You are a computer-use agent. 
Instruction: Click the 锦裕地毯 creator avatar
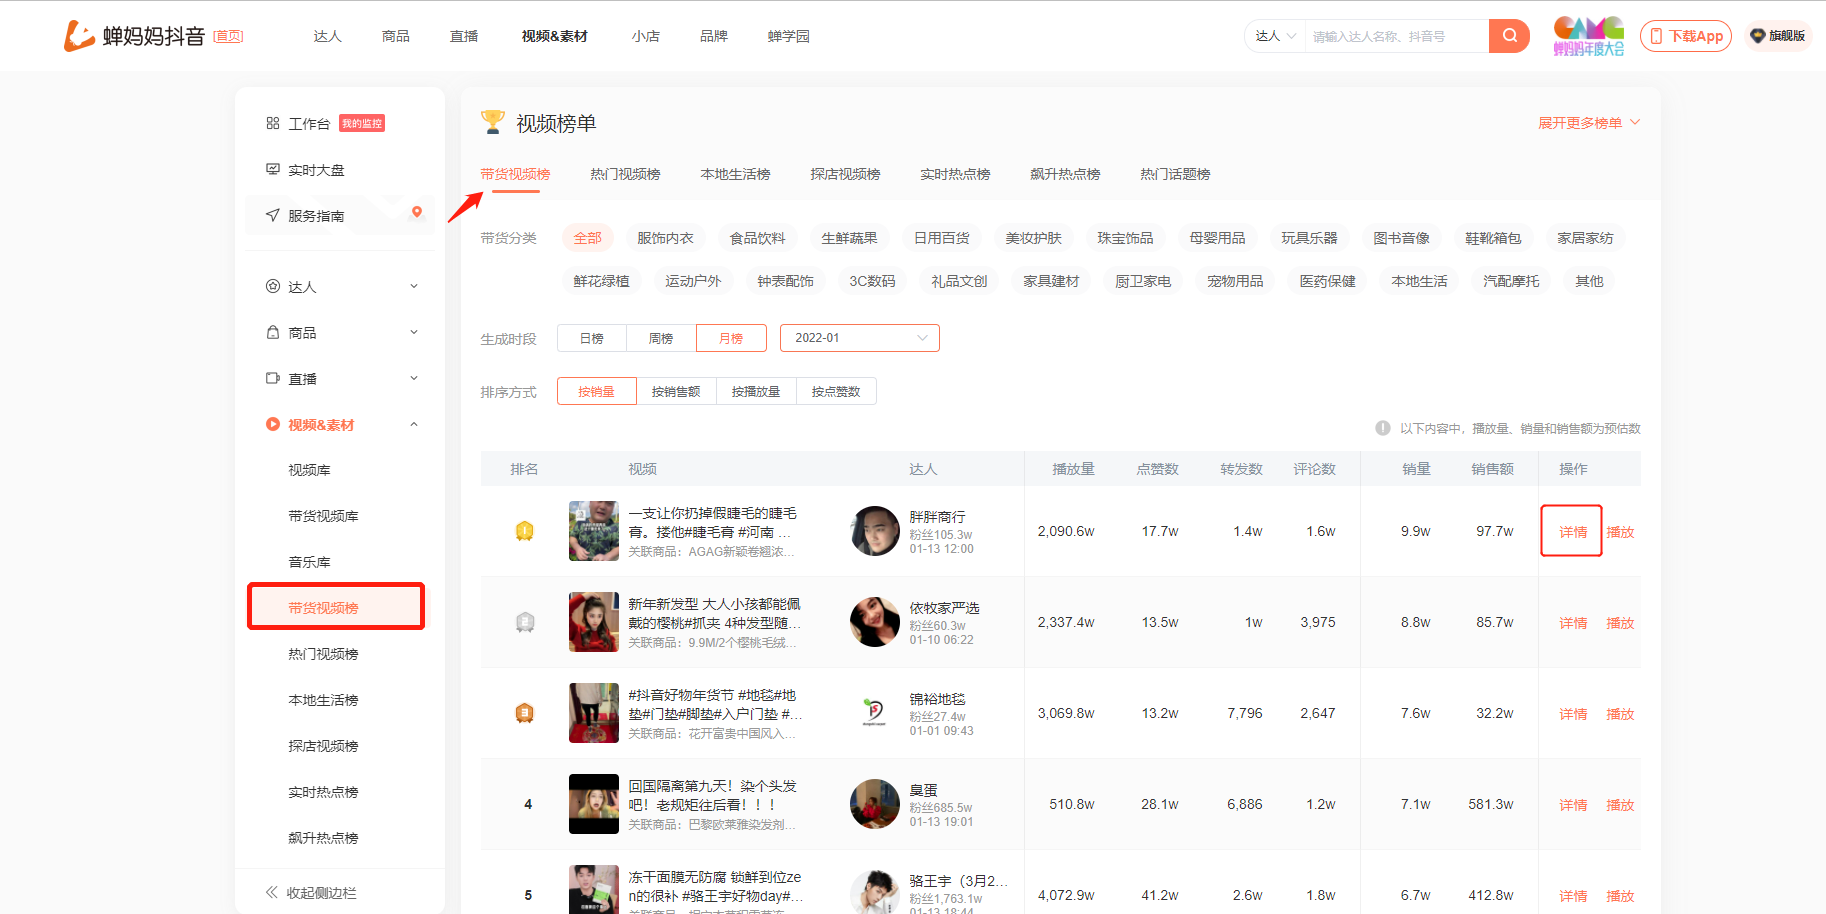click(x=875, y=713)
